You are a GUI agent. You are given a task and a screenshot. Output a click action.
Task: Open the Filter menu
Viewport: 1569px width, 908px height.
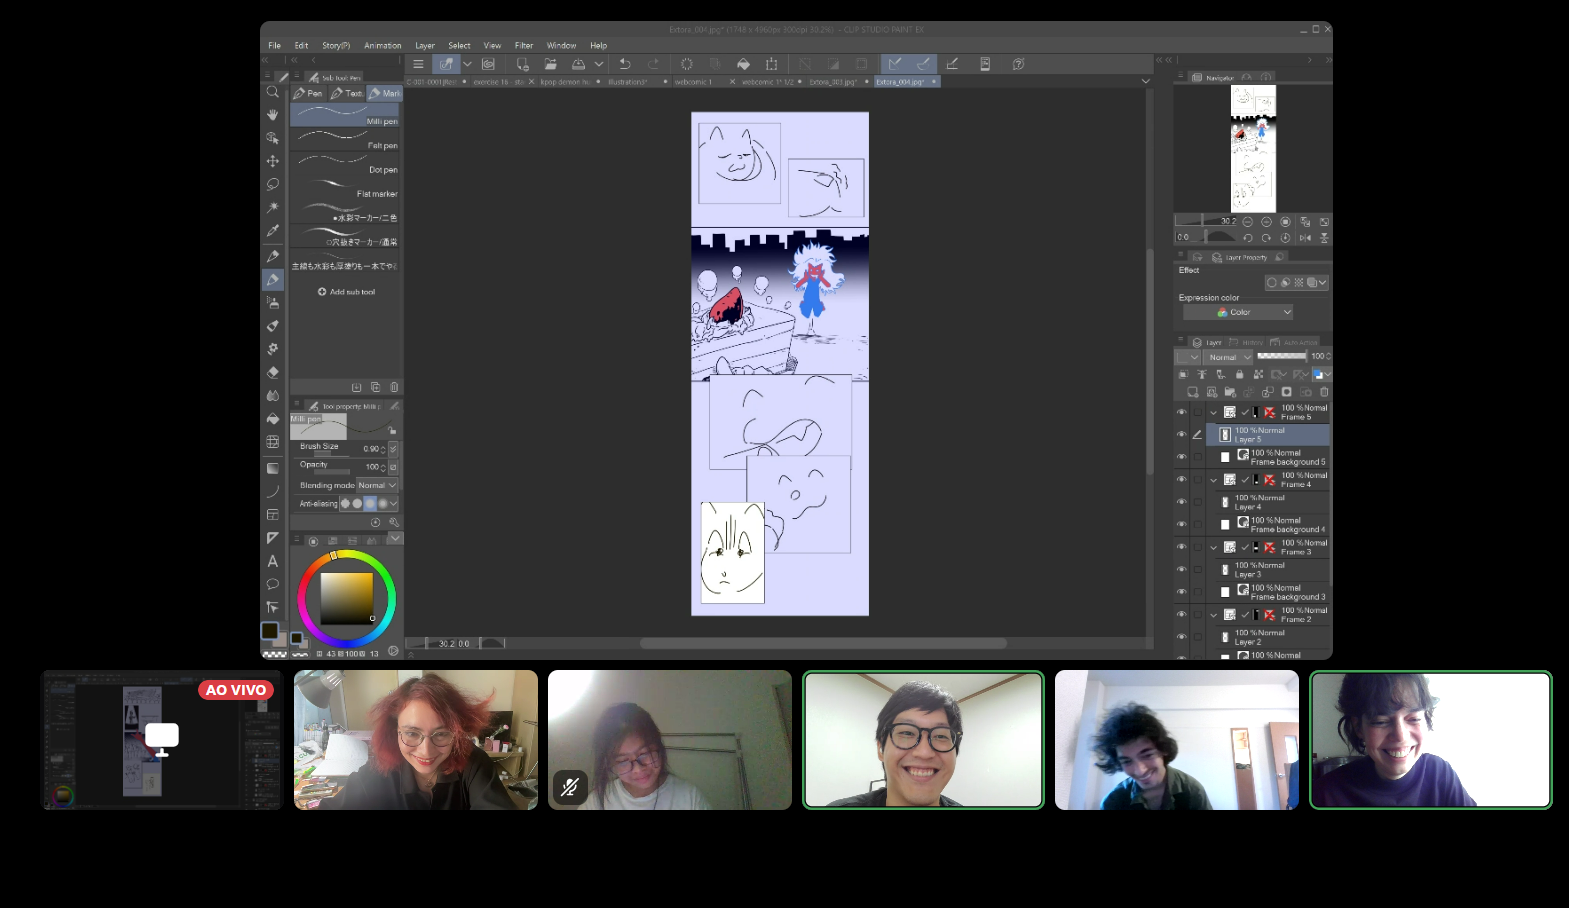pos(524,45)
